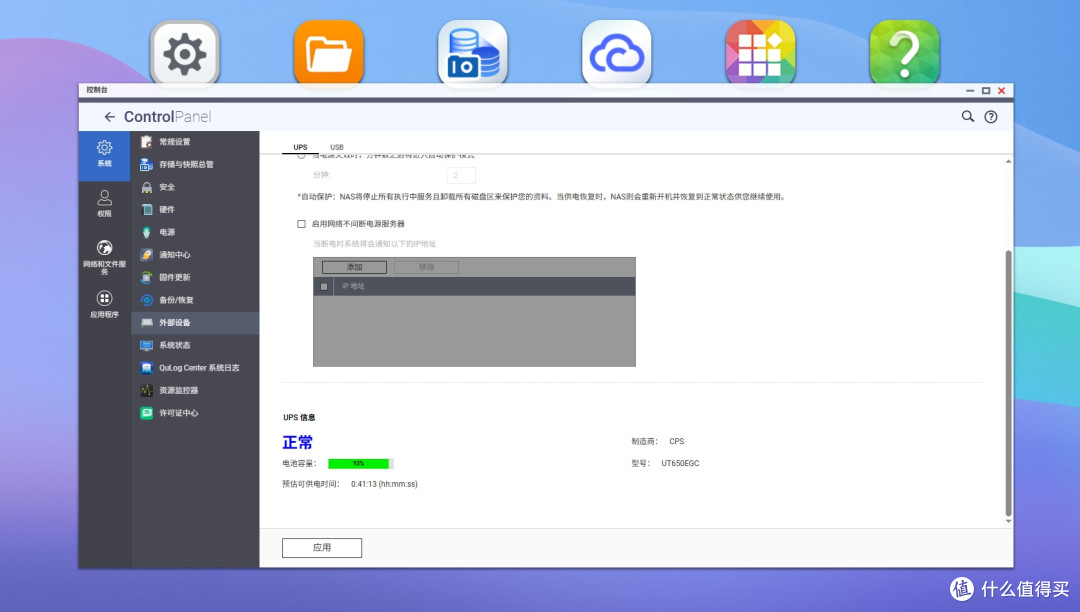Open the 许可证中心 entry

(x=195, y=413)
